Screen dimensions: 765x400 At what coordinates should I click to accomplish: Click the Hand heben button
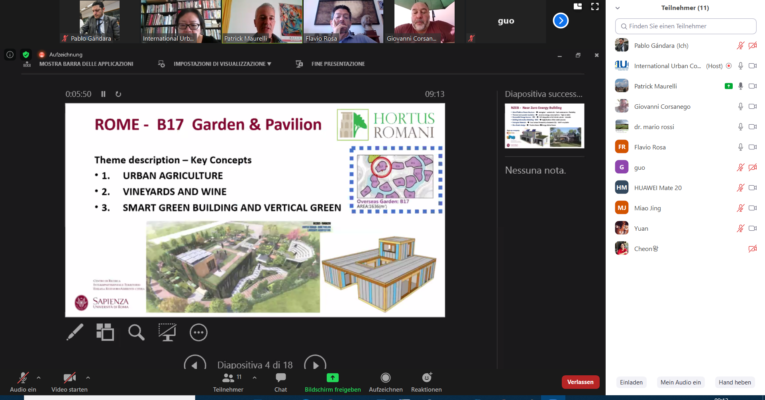[734, 382]
